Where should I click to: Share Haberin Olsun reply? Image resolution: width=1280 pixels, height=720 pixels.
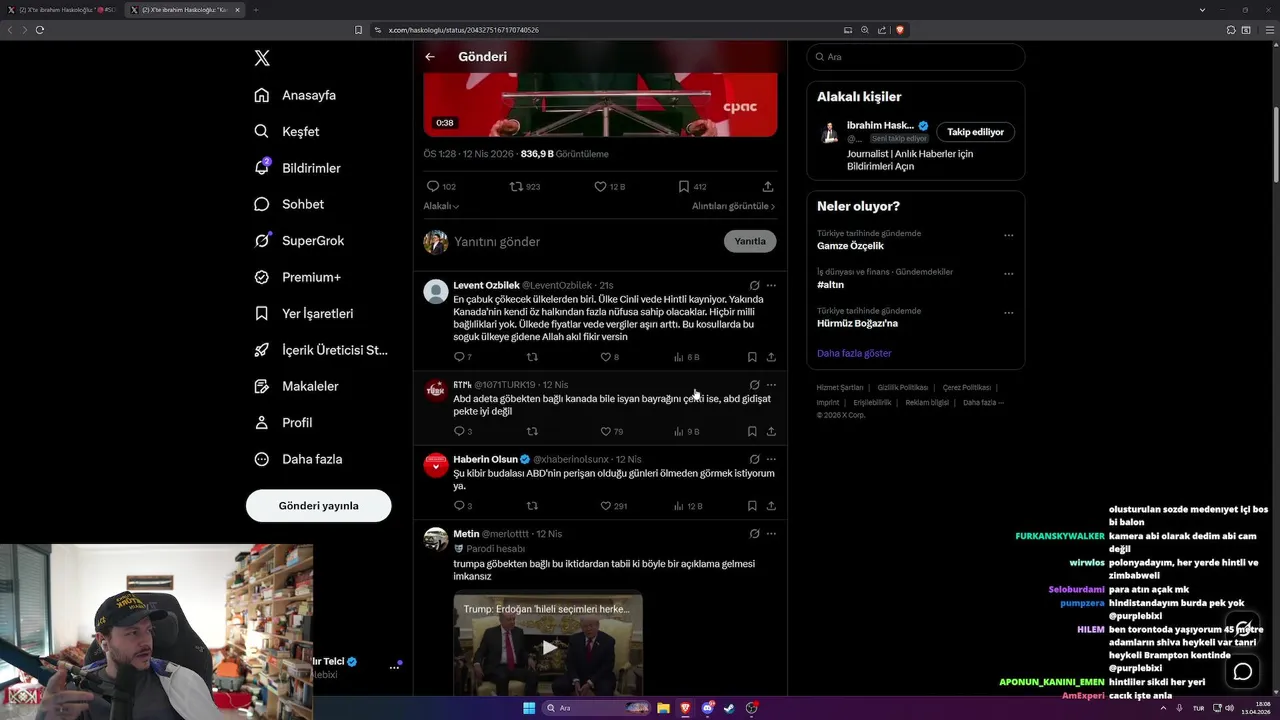(771, 506)
